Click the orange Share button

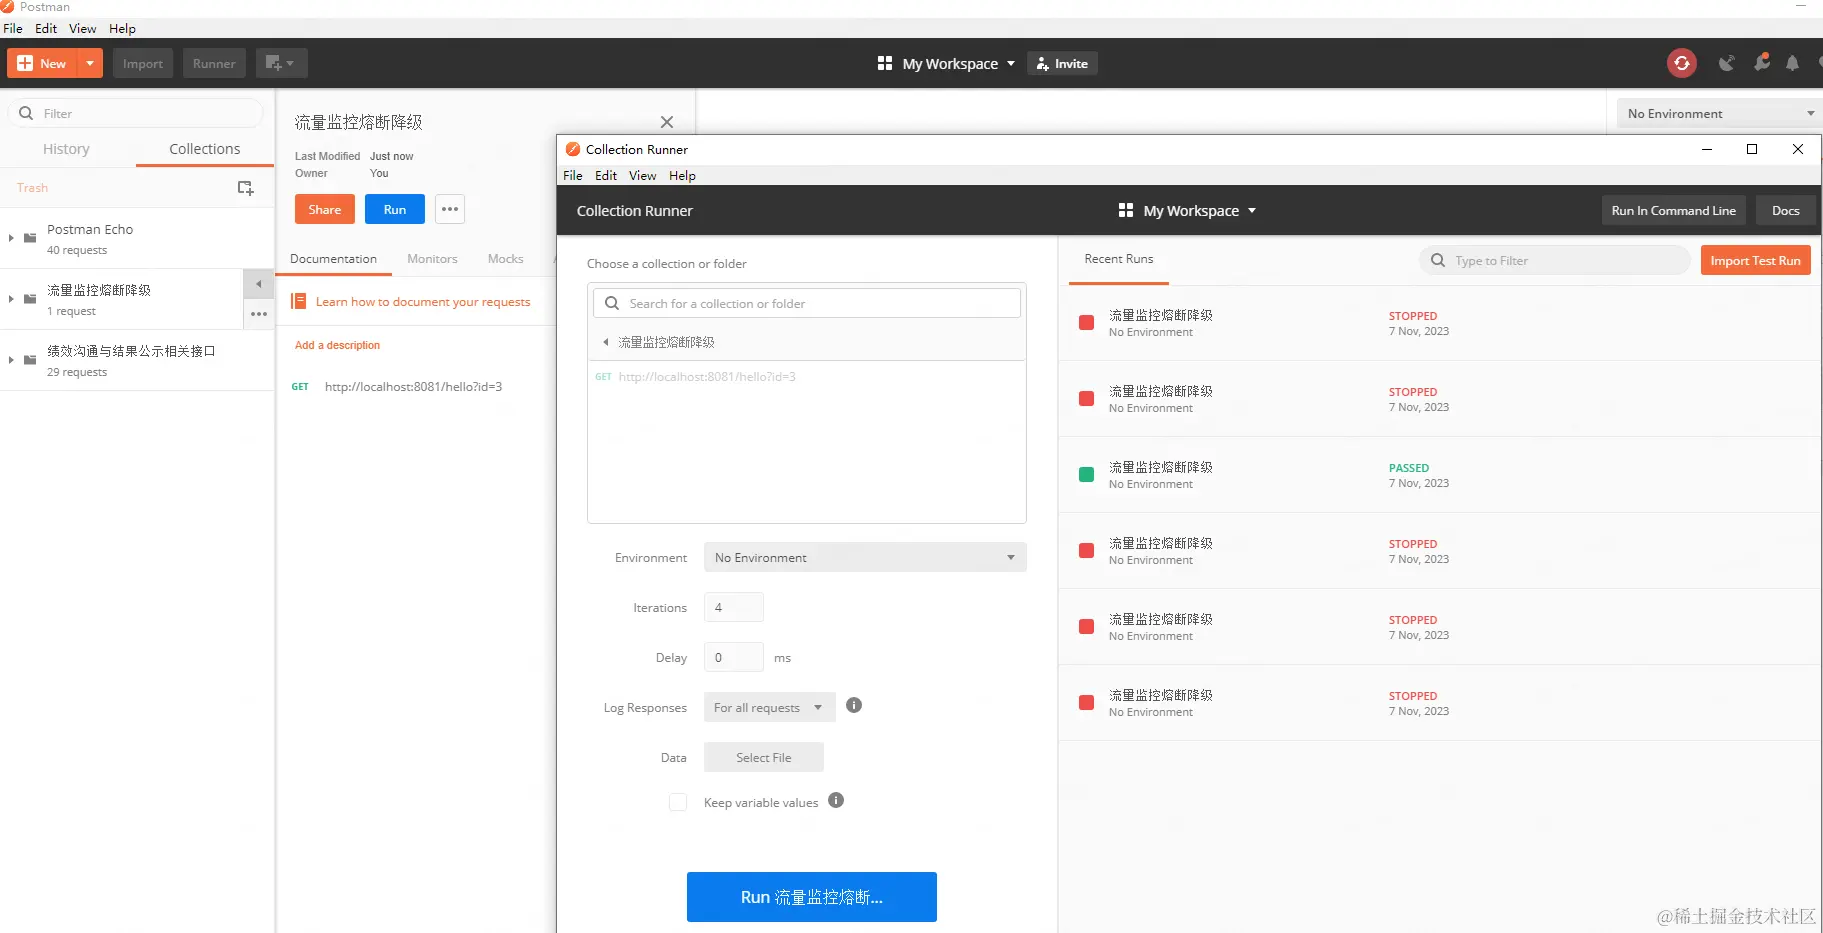tap(325, 209)
